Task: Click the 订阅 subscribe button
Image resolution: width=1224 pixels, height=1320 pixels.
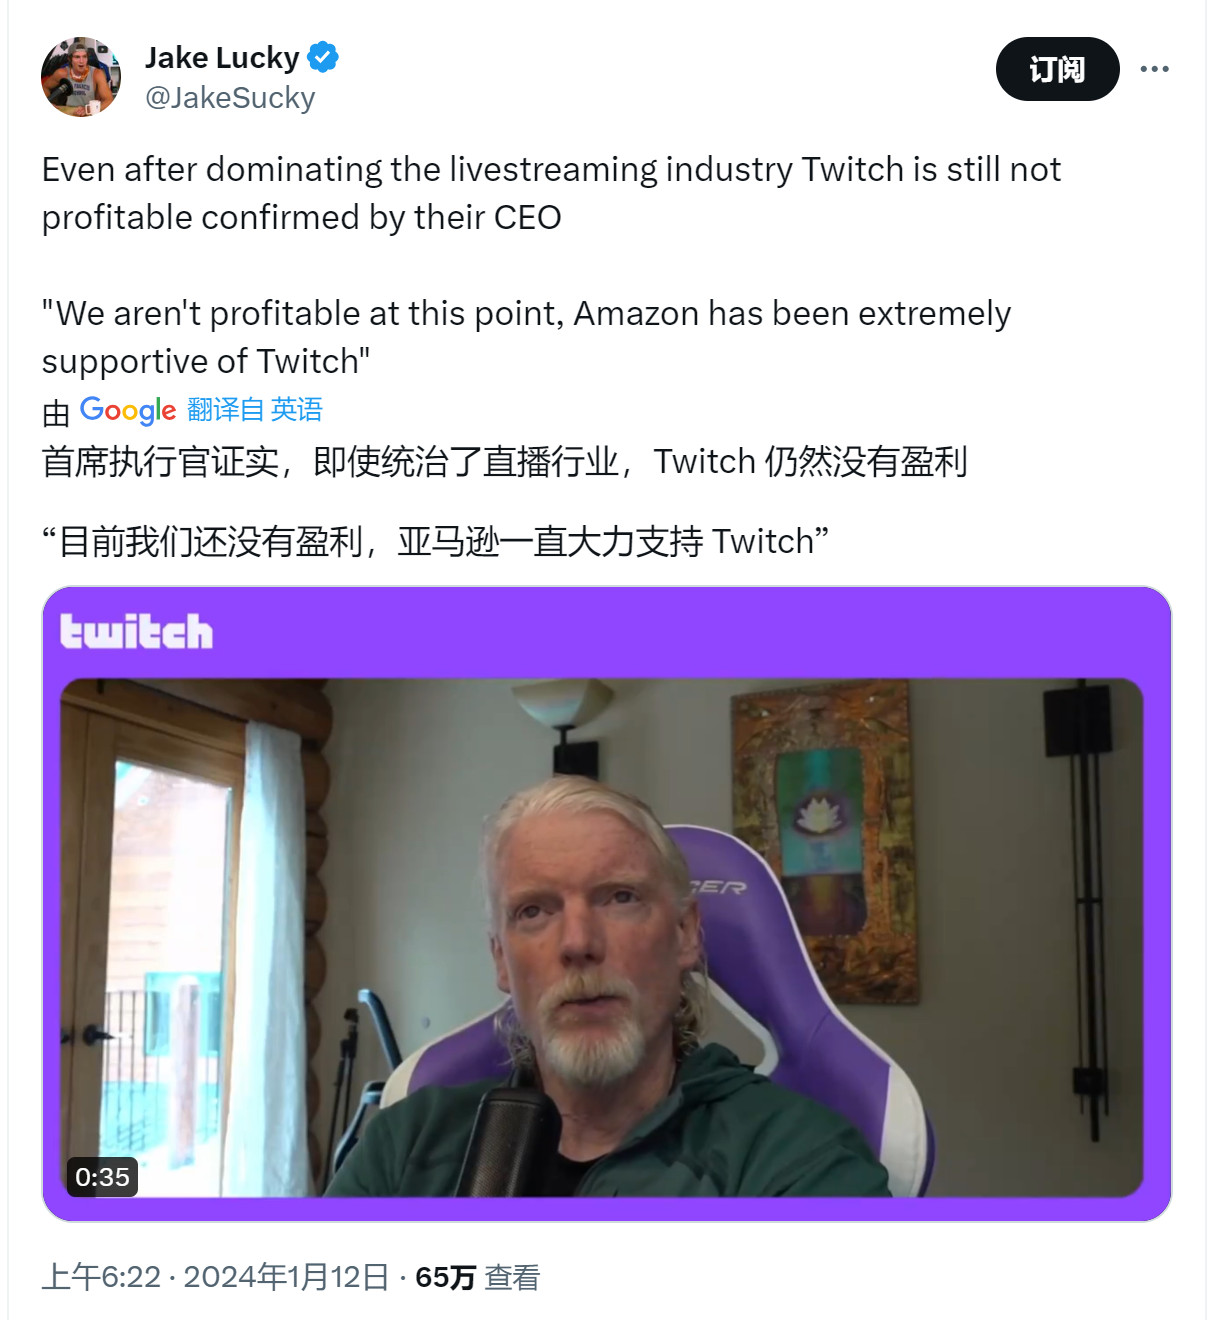Action: (x=1057, y=69)
